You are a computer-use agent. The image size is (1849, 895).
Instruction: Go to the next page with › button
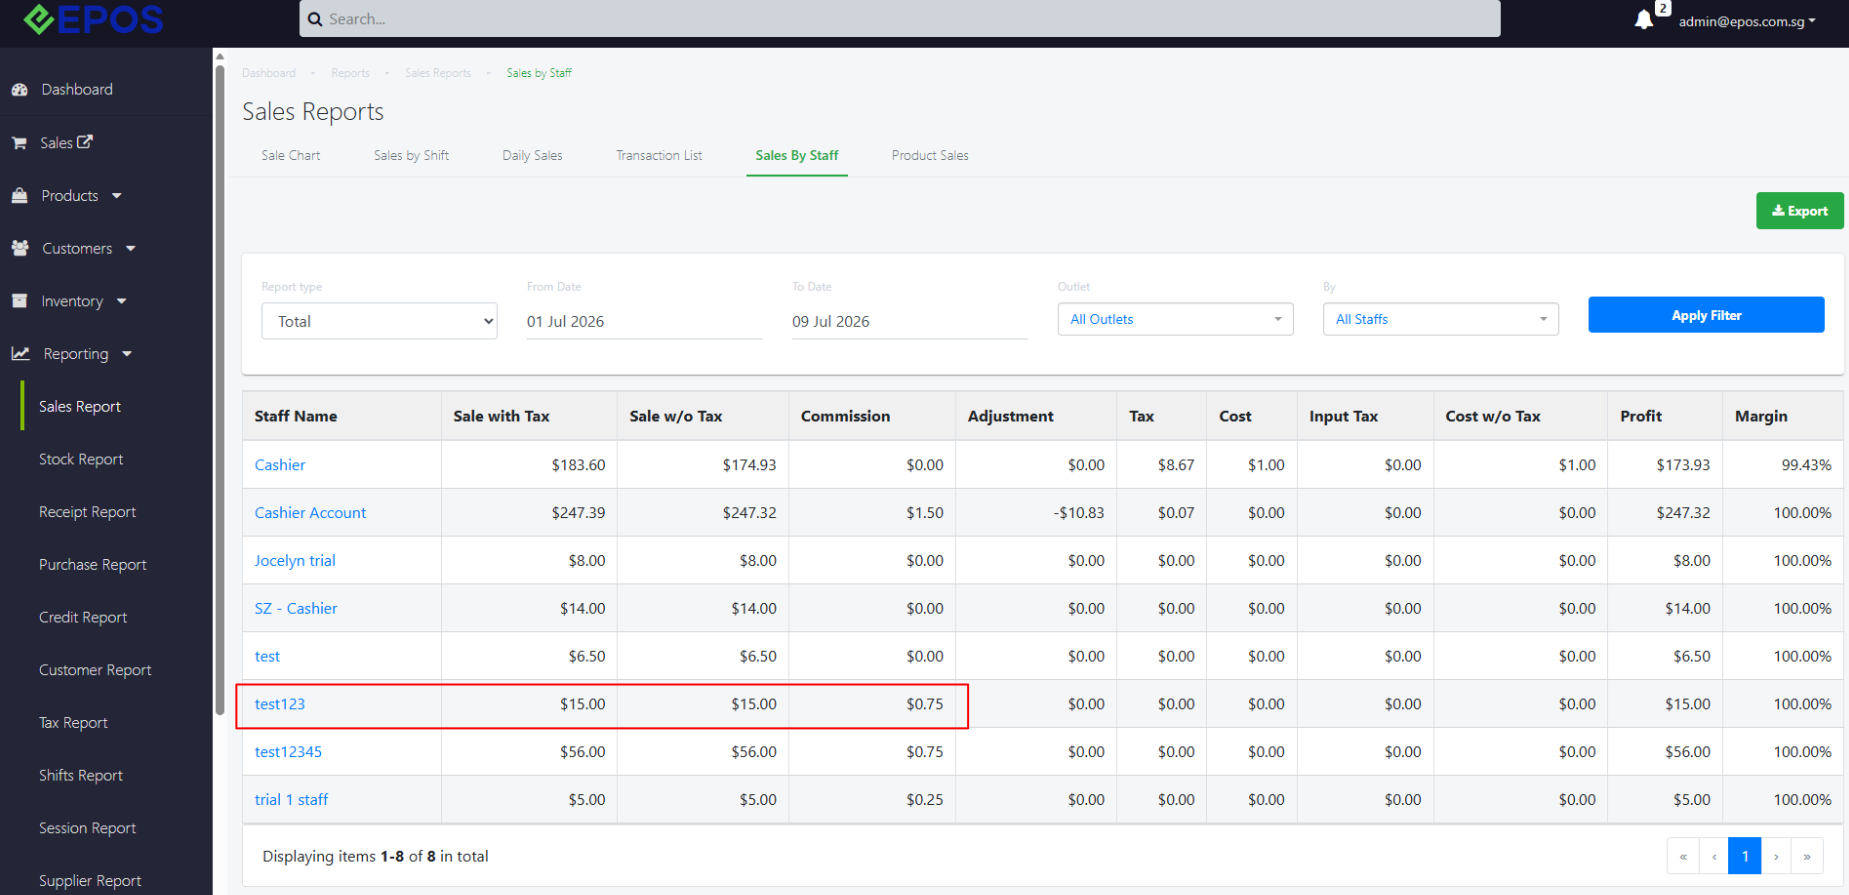pyautogui.click(x=1775, y=856)
